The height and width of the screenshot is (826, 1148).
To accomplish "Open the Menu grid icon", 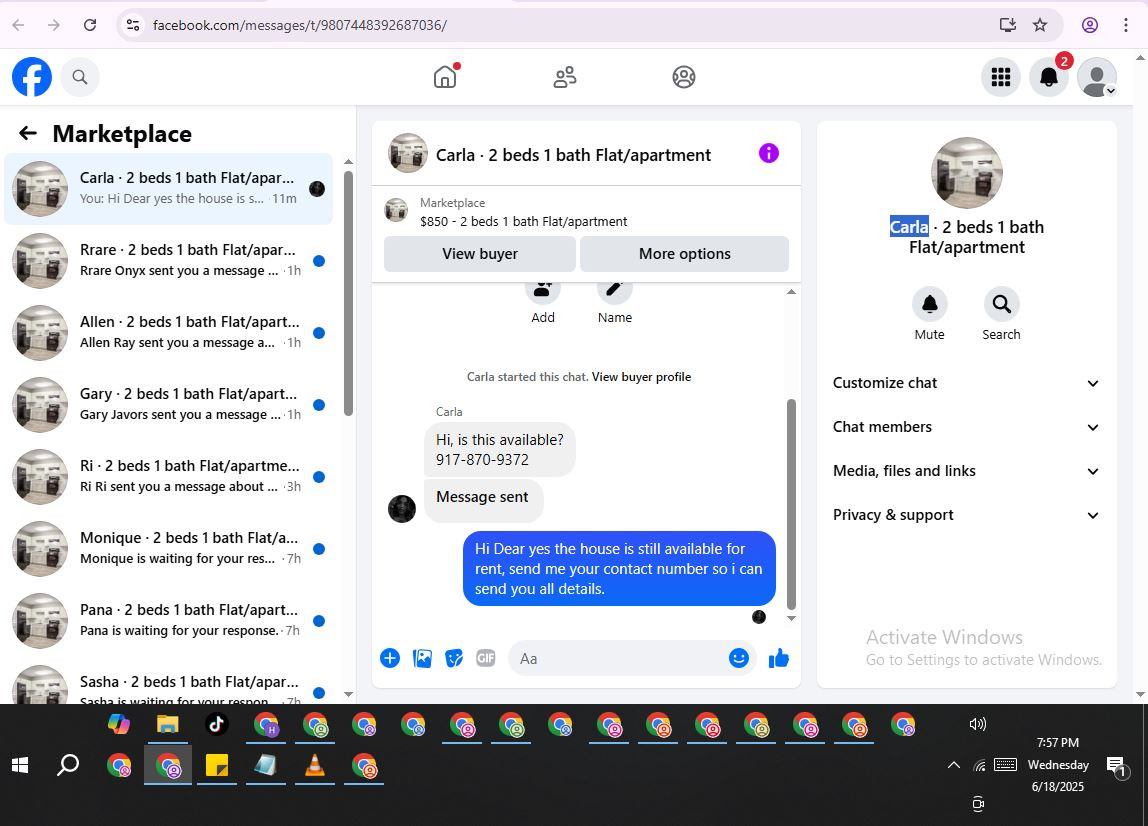I will [x=1001, y=77].
